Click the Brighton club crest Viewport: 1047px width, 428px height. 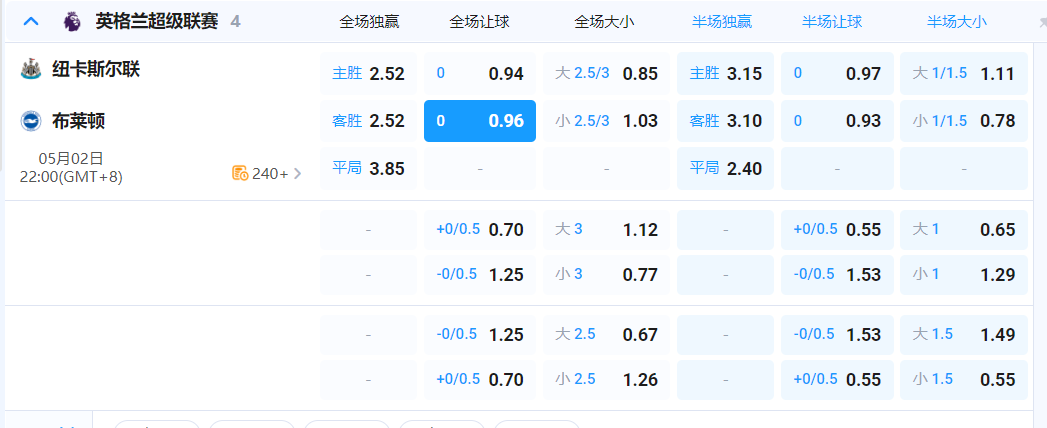(30, 121)
